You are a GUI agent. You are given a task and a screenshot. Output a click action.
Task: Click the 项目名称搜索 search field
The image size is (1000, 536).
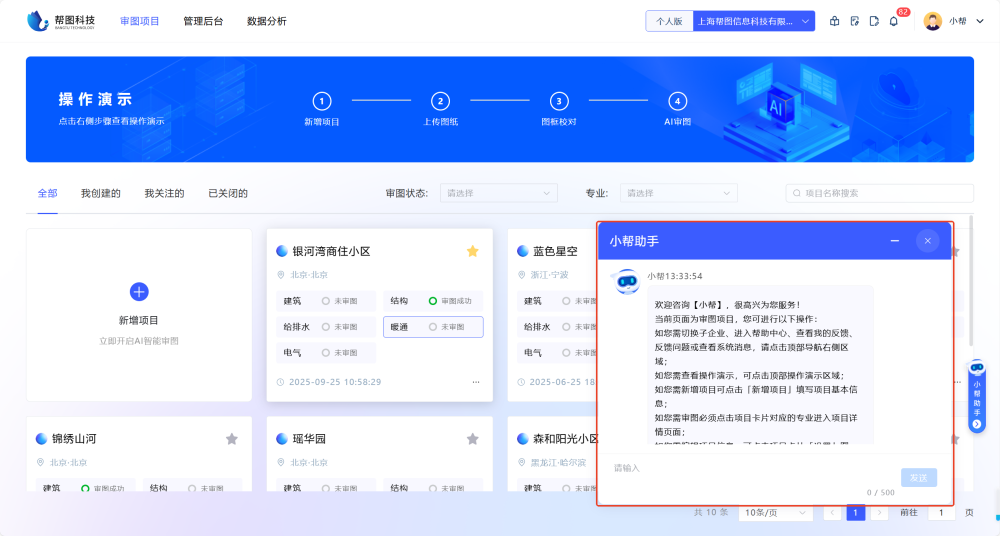coord(880,193)
